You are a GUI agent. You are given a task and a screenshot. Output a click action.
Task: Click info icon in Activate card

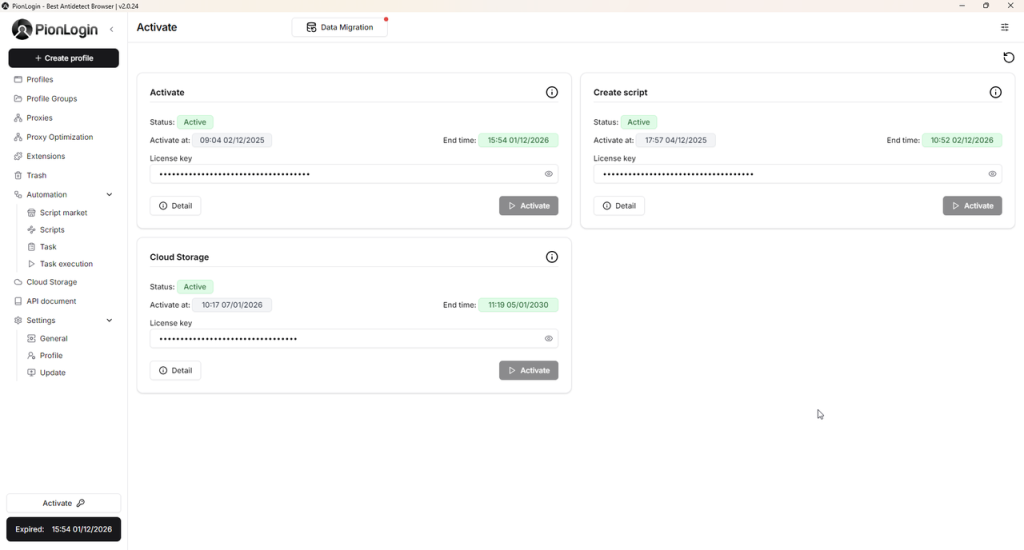[552, 92]
